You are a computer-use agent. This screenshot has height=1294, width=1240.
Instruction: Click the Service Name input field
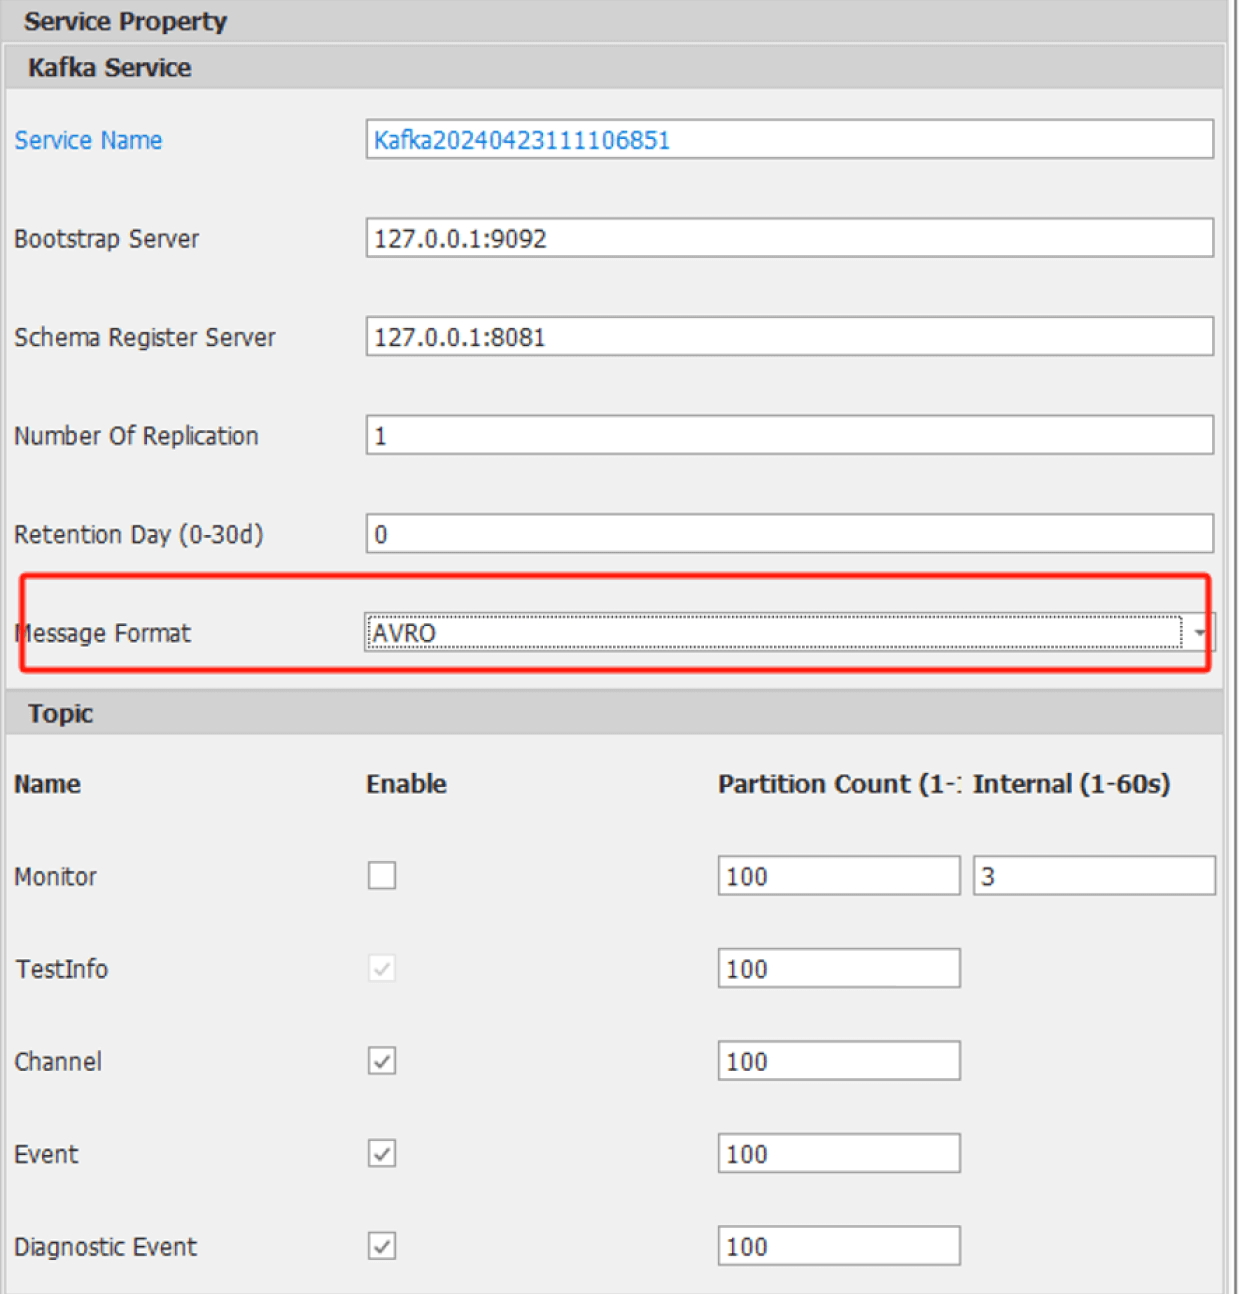(x=789, y=139)
